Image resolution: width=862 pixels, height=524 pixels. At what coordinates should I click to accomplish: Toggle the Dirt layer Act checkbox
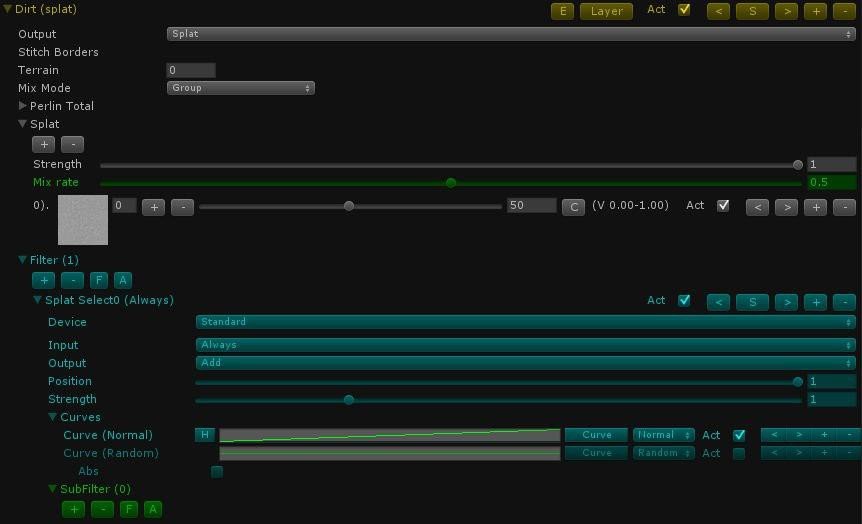click(684, 9)
